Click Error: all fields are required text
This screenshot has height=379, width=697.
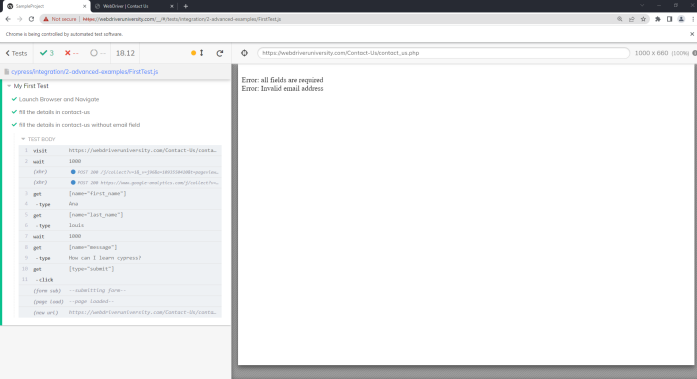point(282,80)
